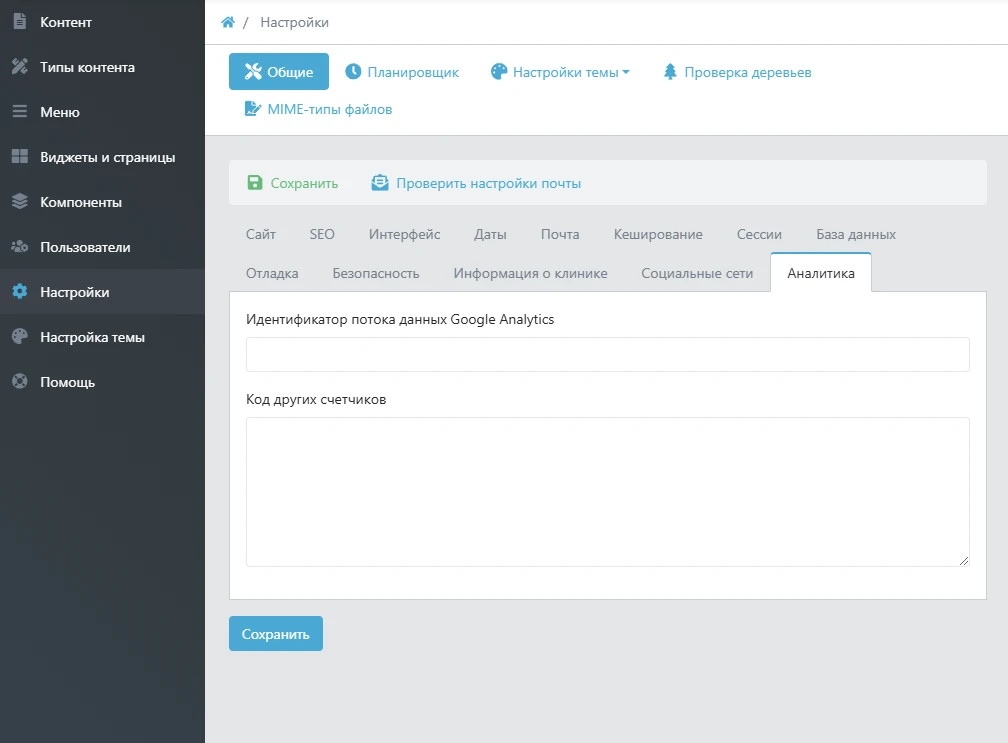Click the Help lifebuoy icon in sidebar
Image resolution: width=1008 pixels, height=743 pixels.
click(19, 382)
